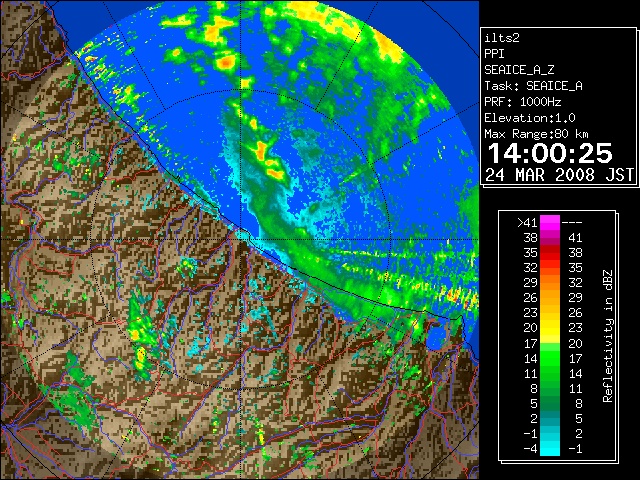Click the '>41' legend label
Screen dimensions: 640x480
[x=527, y=223]
